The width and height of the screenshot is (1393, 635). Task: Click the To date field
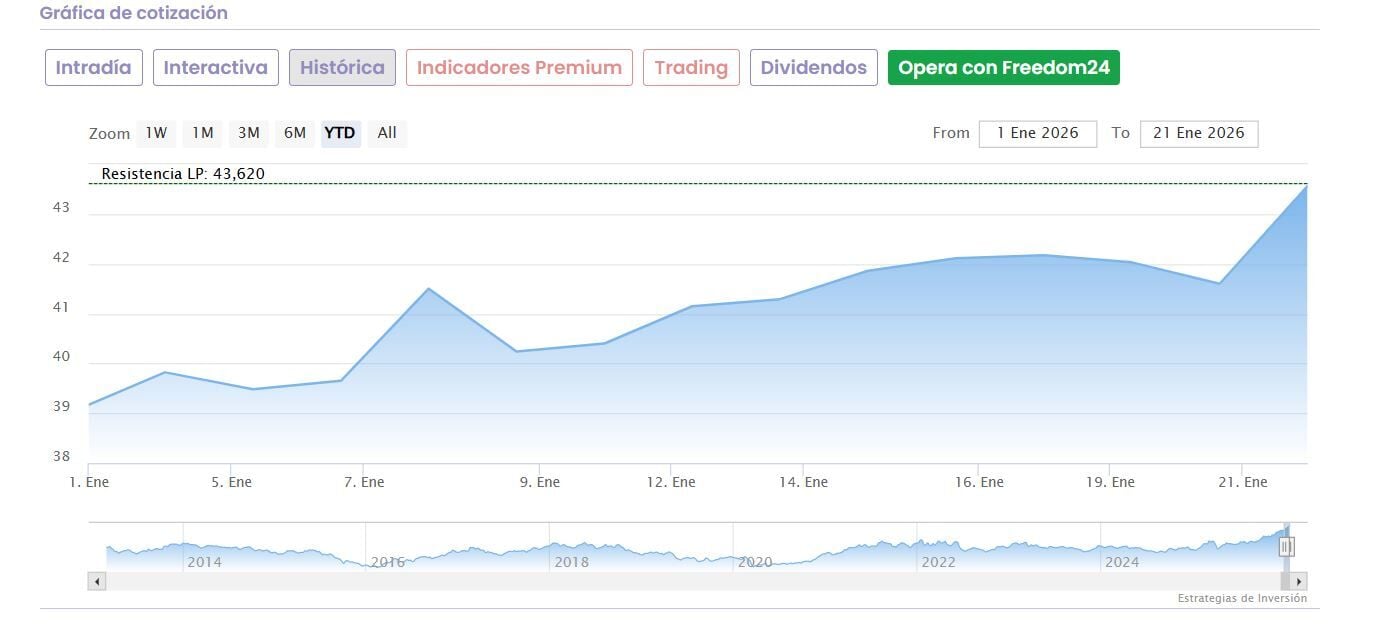(x=1198, y=133)
